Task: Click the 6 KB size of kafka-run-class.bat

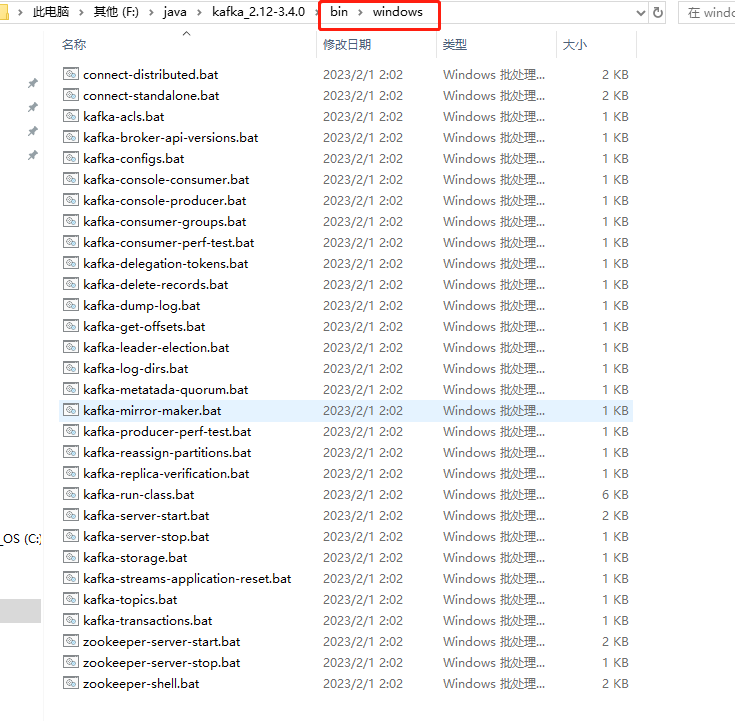Action: coord(615,495)
